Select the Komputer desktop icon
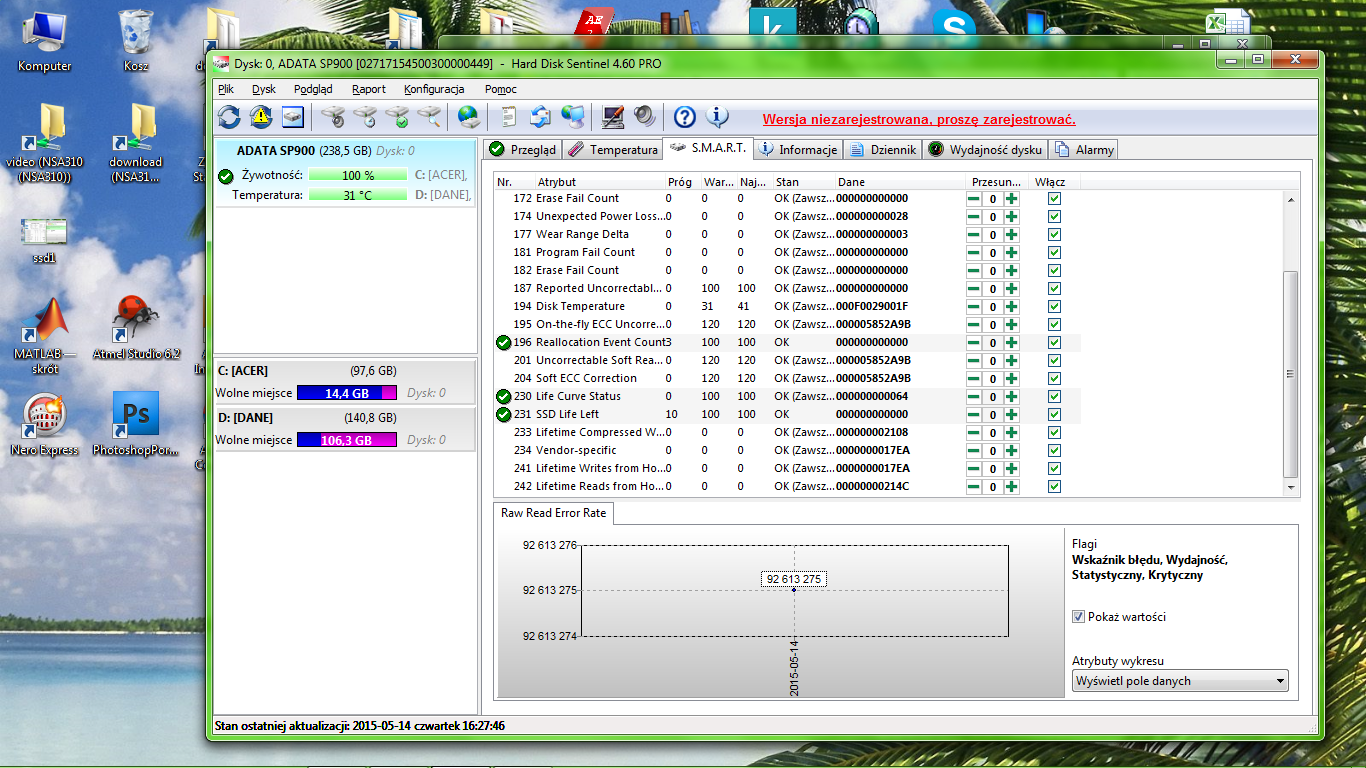This screenshot has width=1366, height=768. click(x=45, y=41)
